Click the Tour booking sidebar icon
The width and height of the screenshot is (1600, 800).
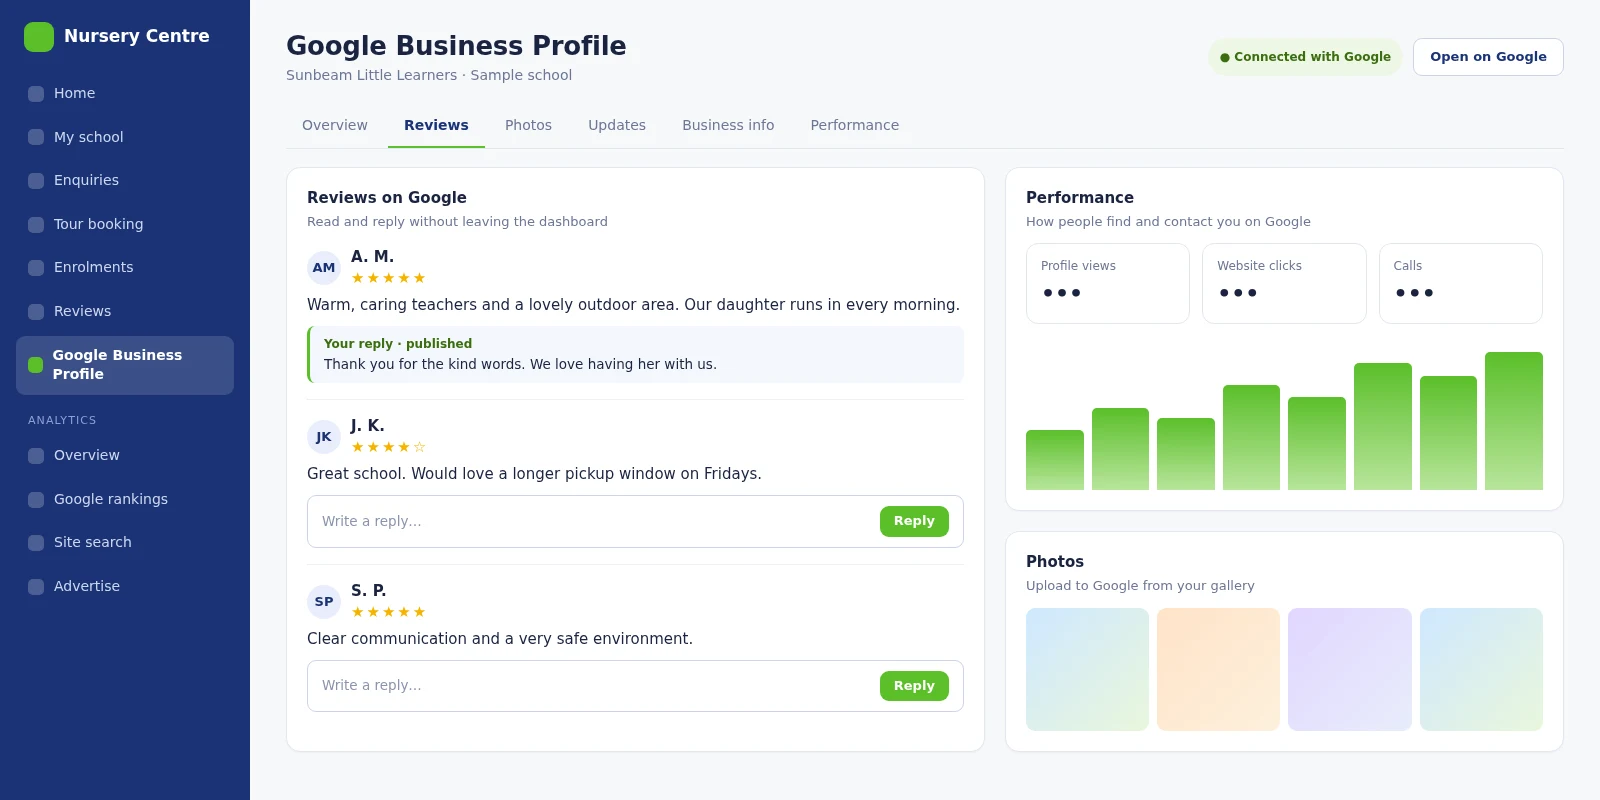point(36,225)
